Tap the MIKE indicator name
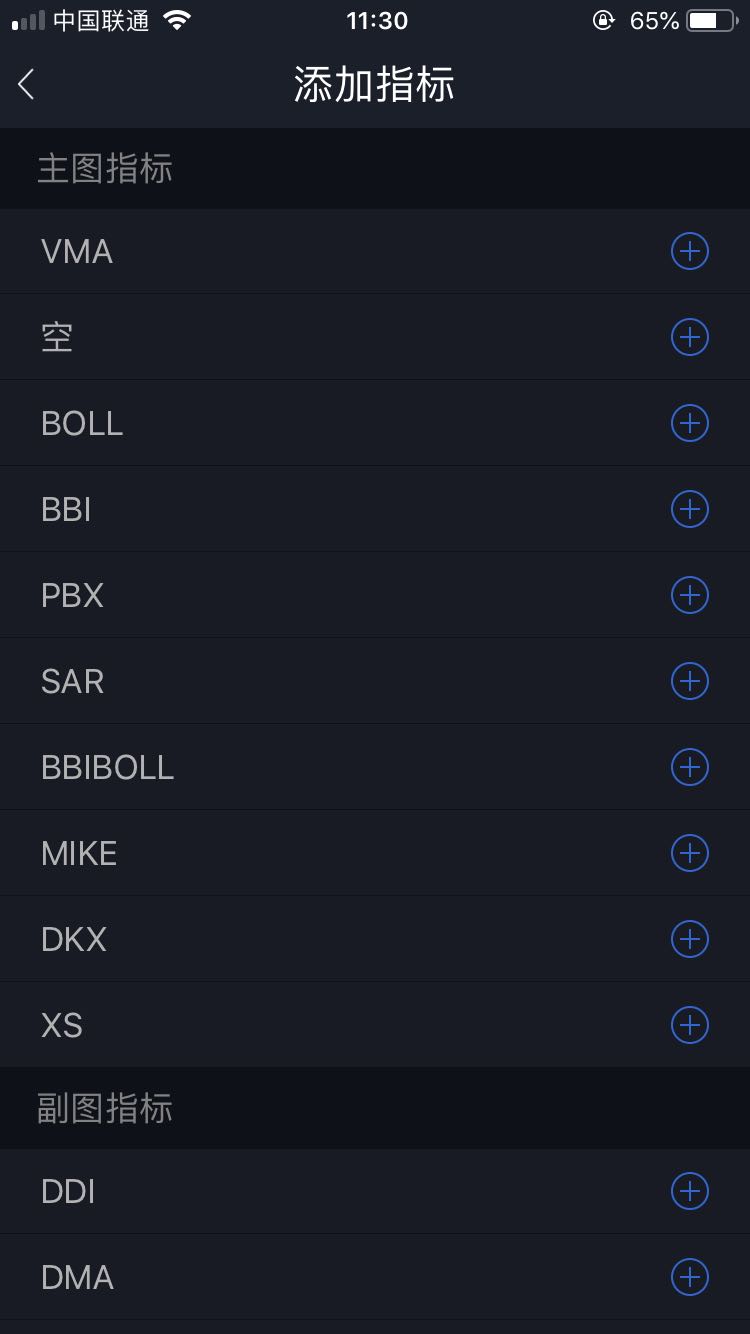 (x=79, y=854)
